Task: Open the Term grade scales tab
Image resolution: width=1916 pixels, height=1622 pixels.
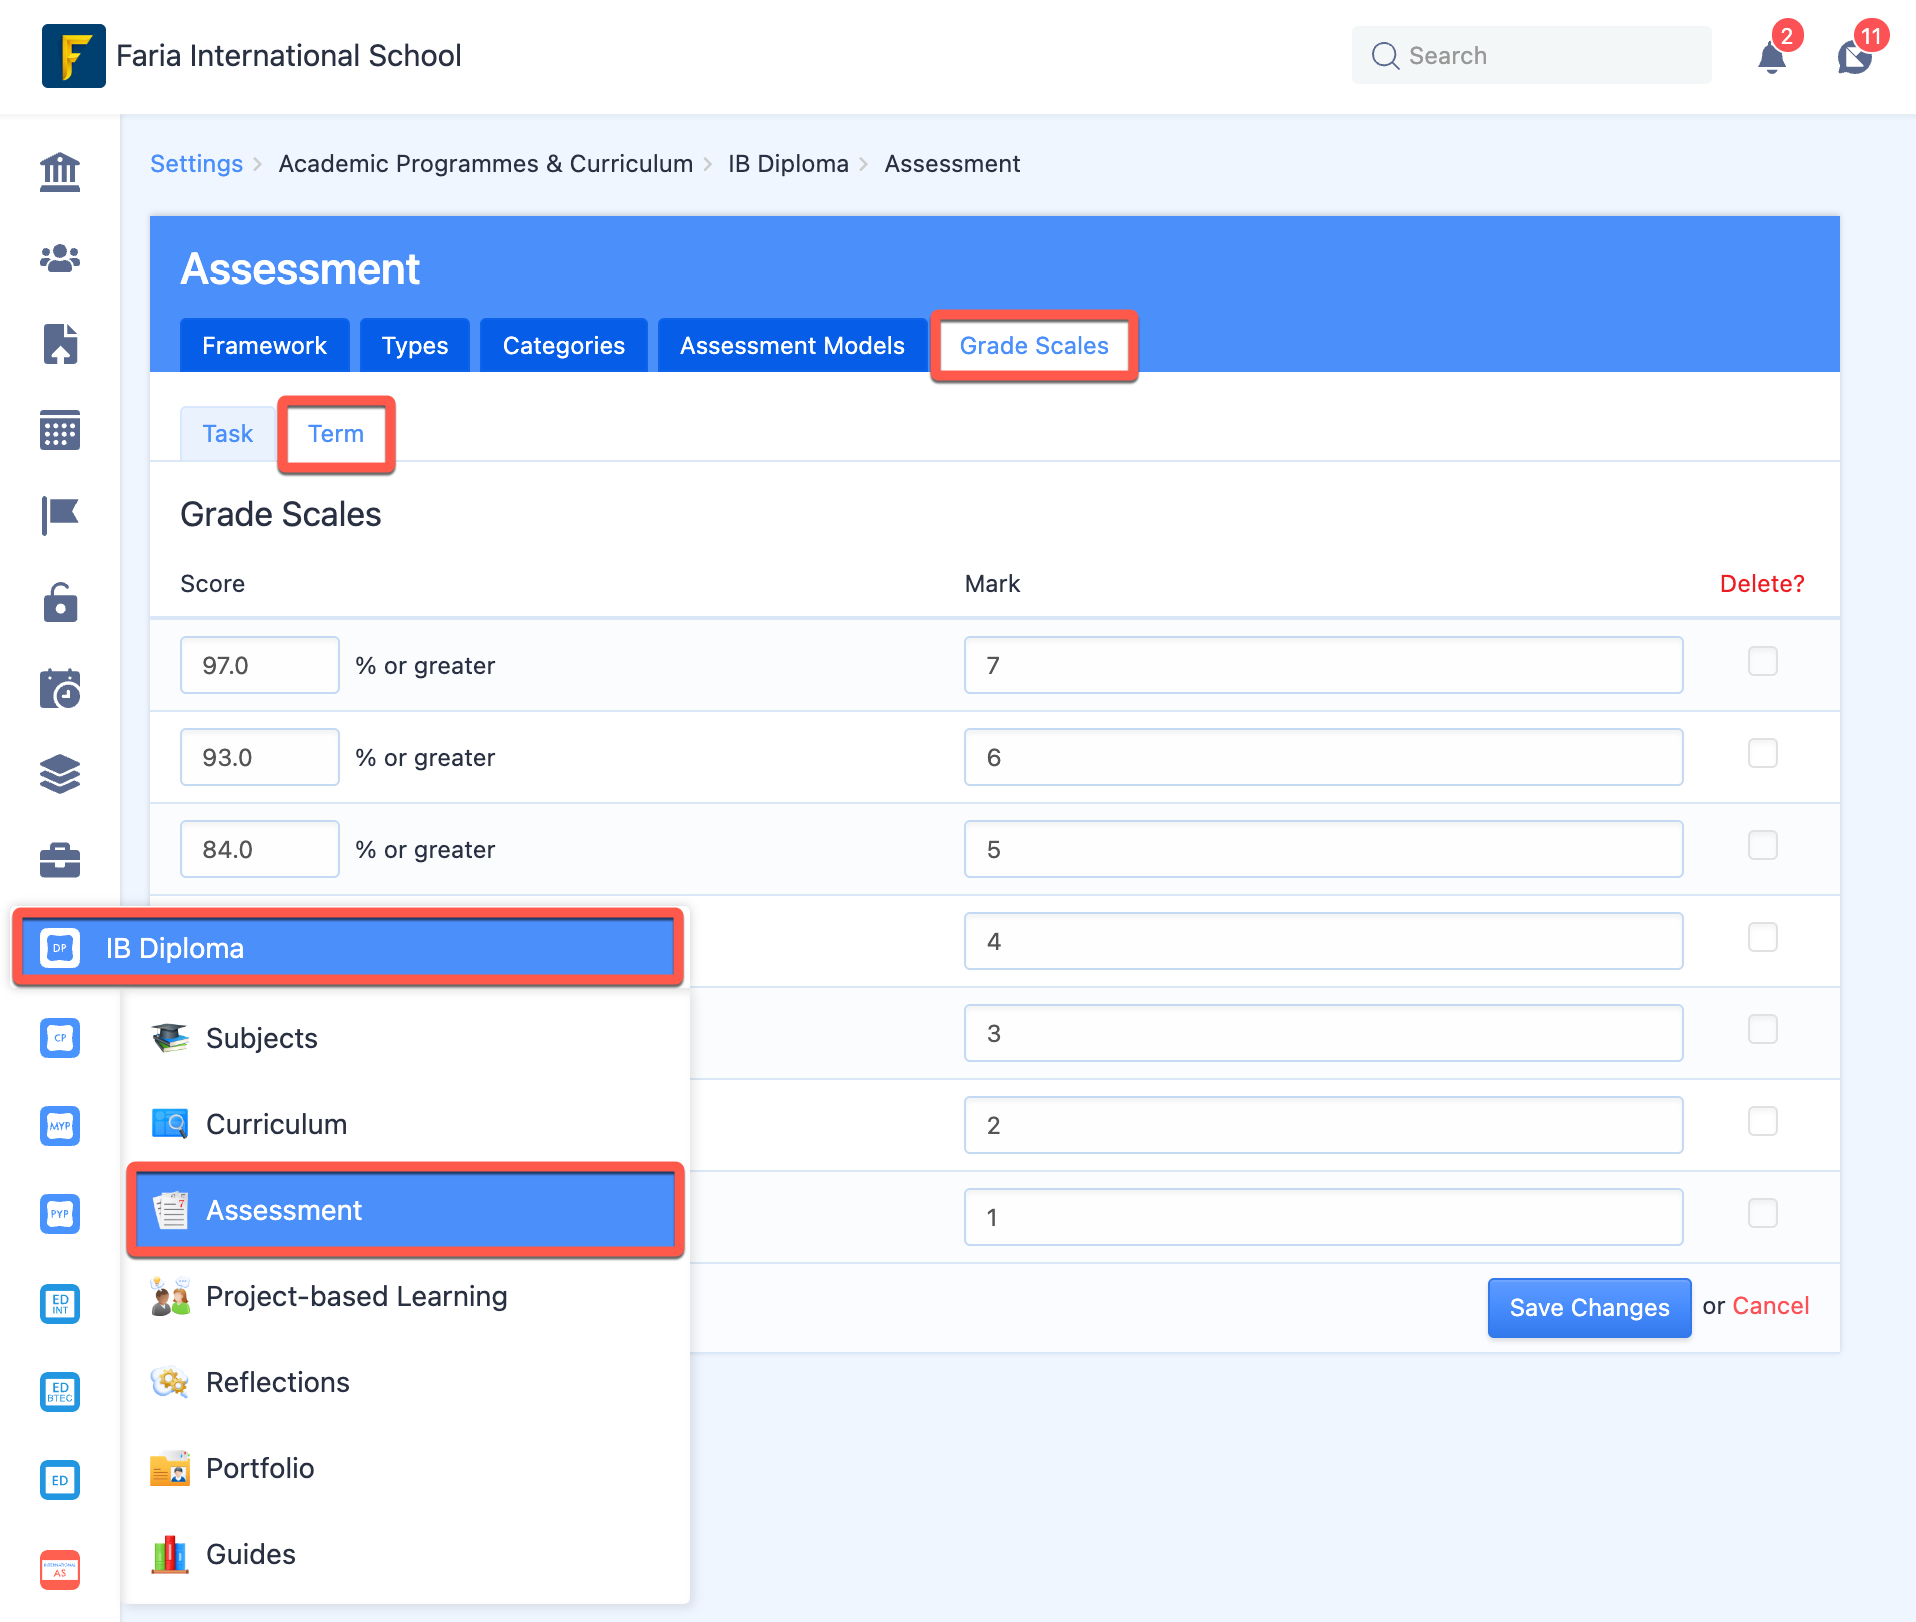Action: [x=335, y=433]
